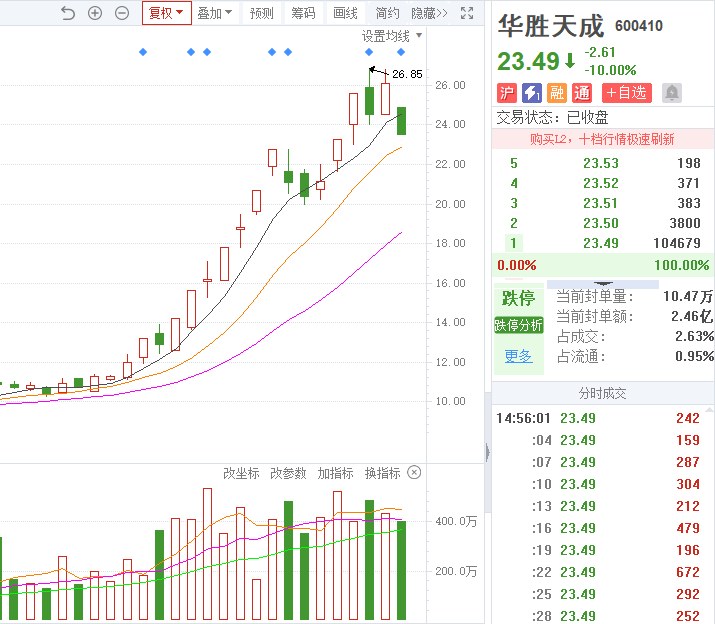Click the 更多 link
Viewport: 715px width, 624px height.
[x=518, y=356]
